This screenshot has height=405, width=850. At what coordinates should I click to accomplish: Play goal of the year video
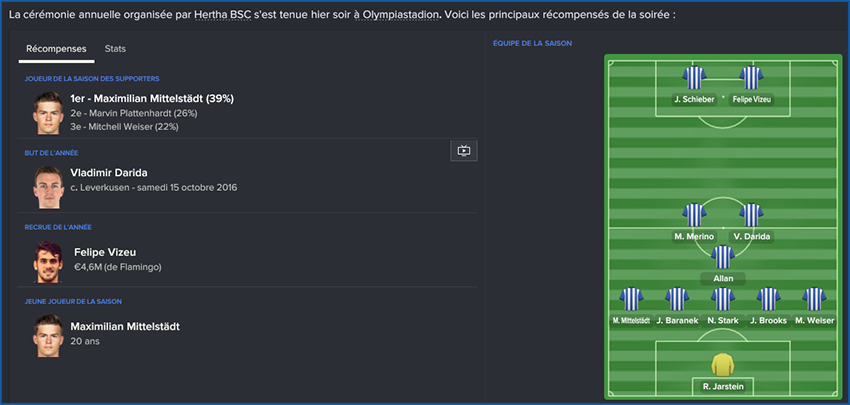[x=463, y=151]
